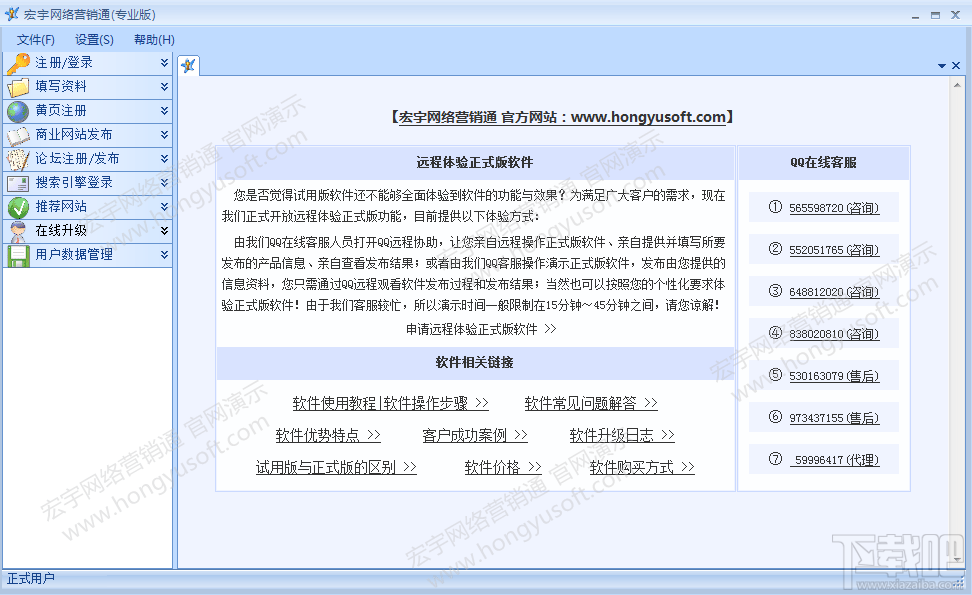
Task: Close the current tab with X
Action: point(956,66)
